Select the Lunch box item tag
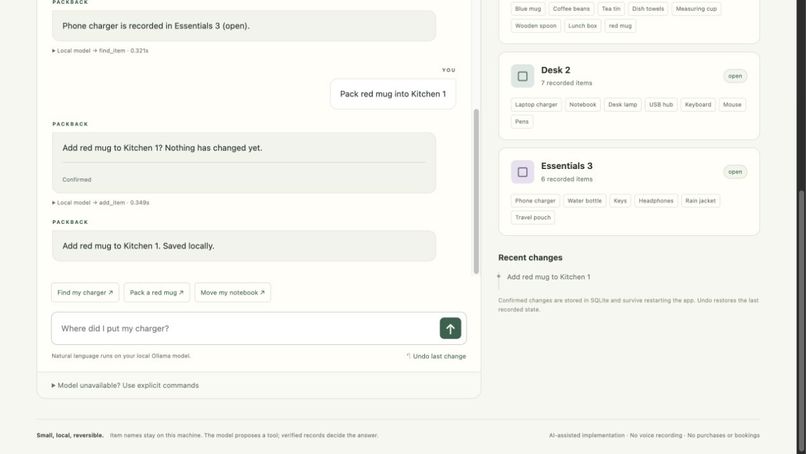 [x=582, y=26]
